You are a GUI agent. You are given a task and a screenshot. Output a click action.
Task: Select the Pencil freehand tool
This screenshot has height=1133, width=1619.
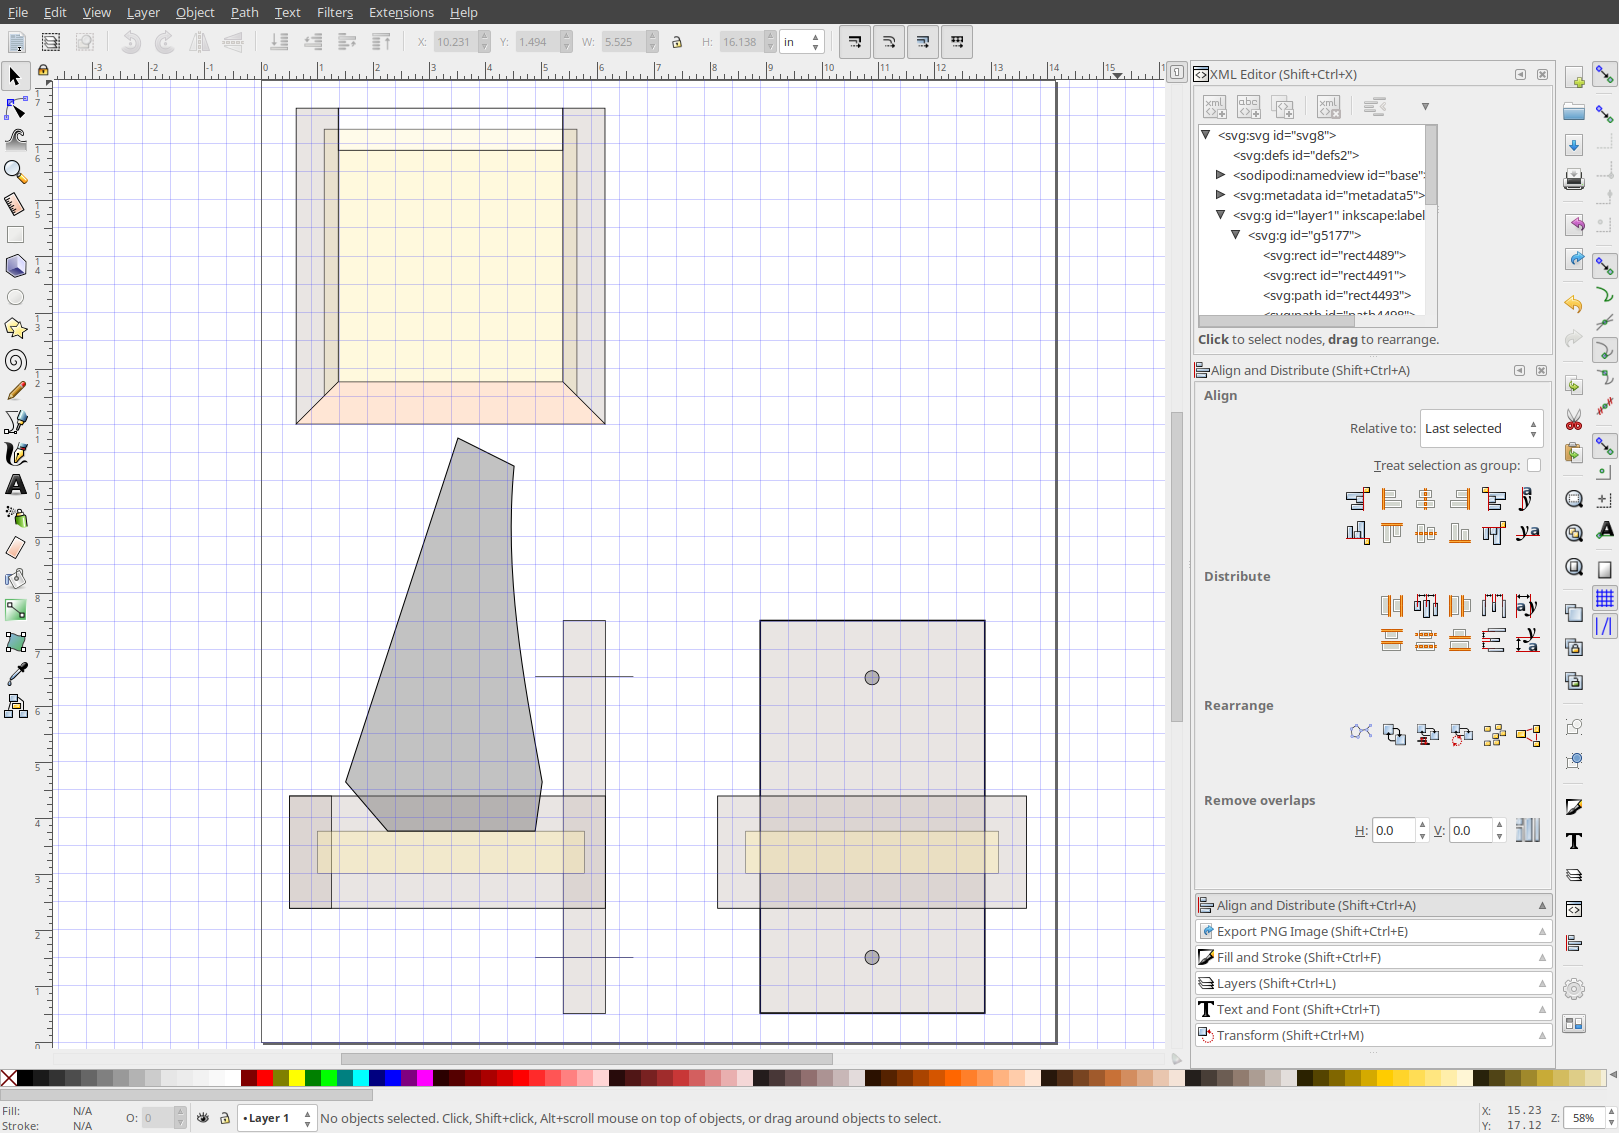click(16, 391)
